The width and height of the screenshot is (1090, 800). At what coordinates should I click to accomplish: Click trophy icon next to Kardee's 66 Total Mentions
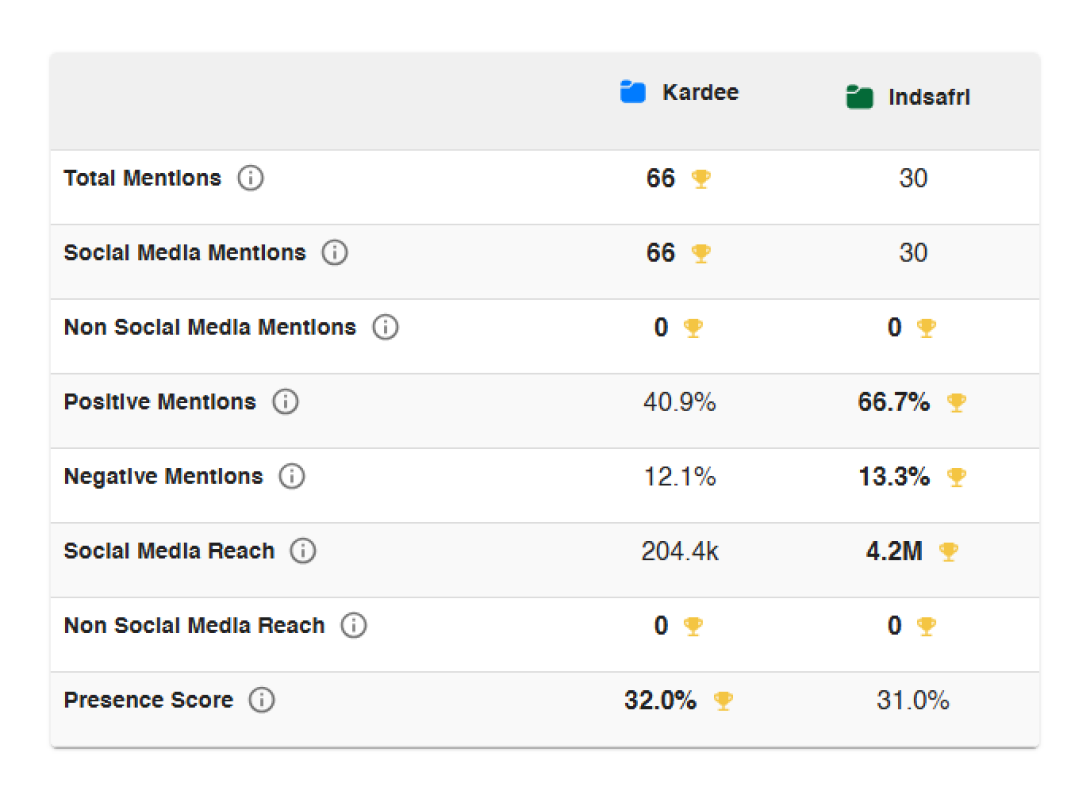(701, 180)
